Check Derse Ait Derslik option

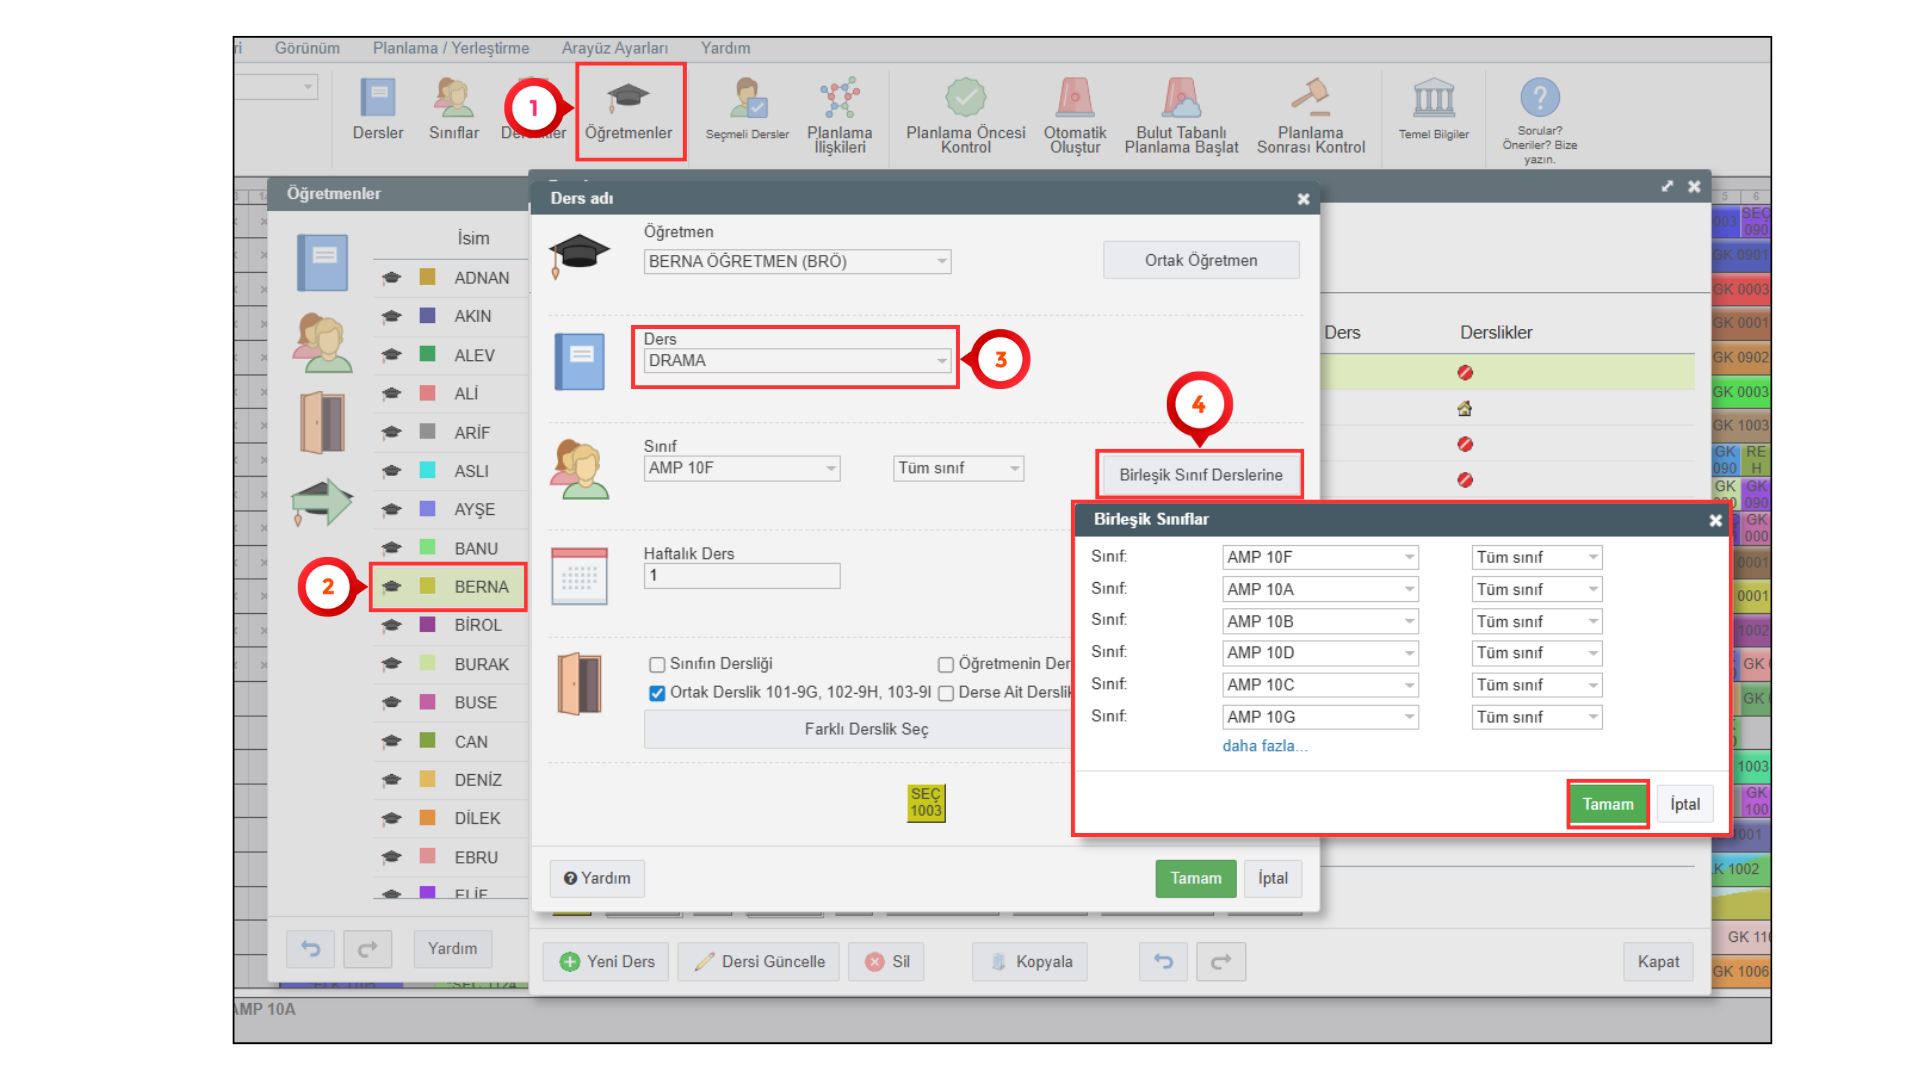(945, 693)
